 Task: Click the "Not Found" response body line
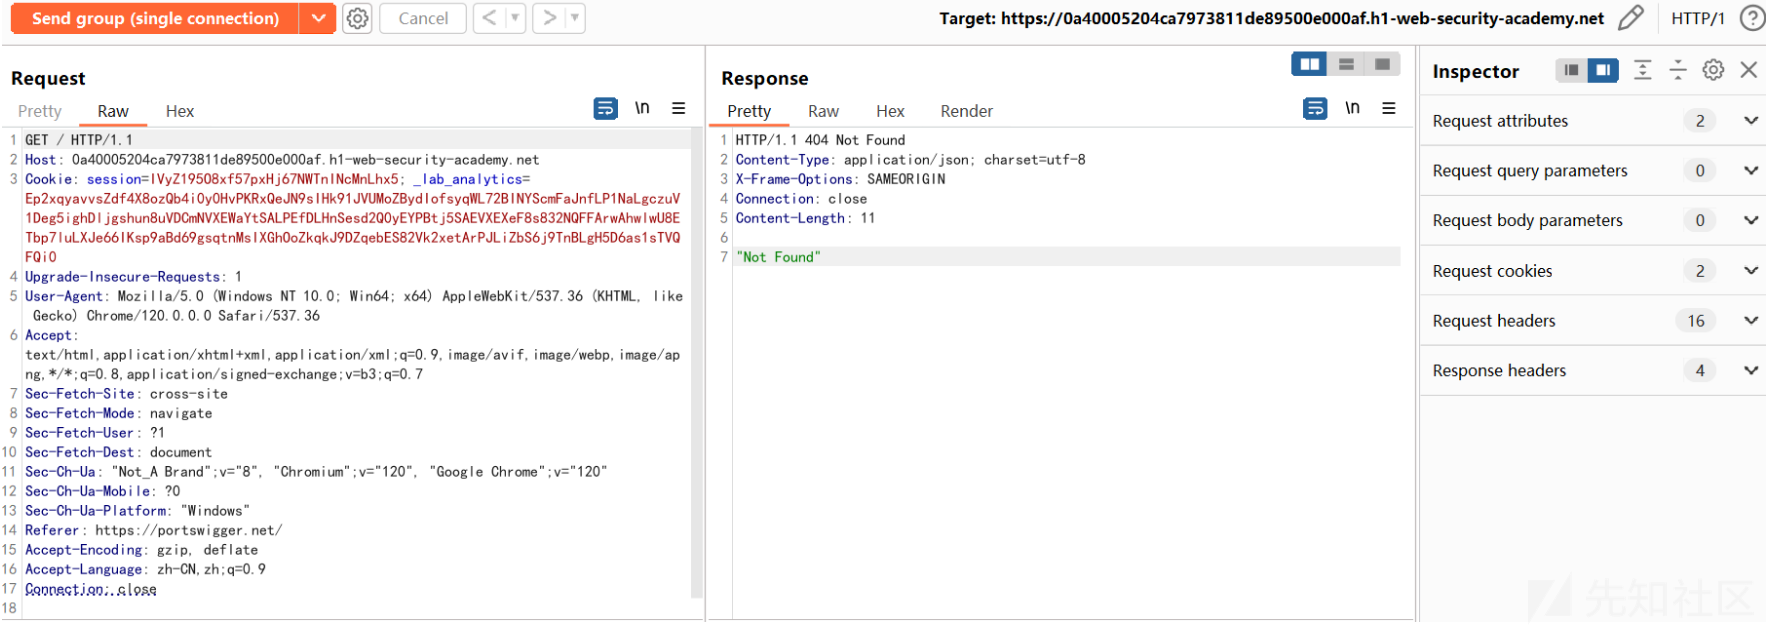(x=778, y=257)
